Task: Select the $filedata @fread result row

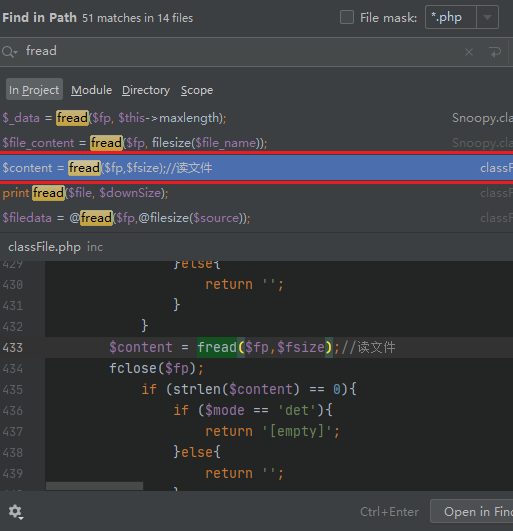Action: 256,218
